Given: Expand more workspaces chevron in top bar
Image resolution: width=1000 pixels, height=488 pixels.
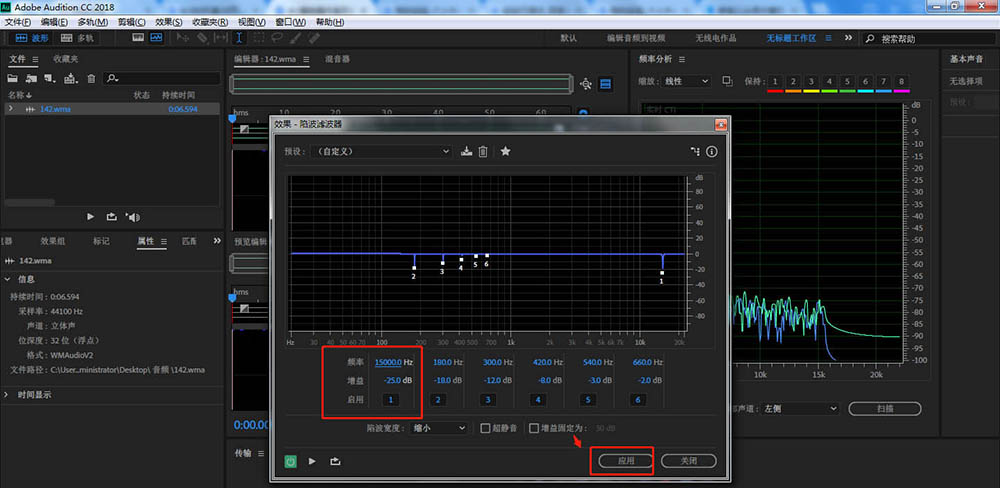Looking at the screenshot, I should [x=848, y=38].
